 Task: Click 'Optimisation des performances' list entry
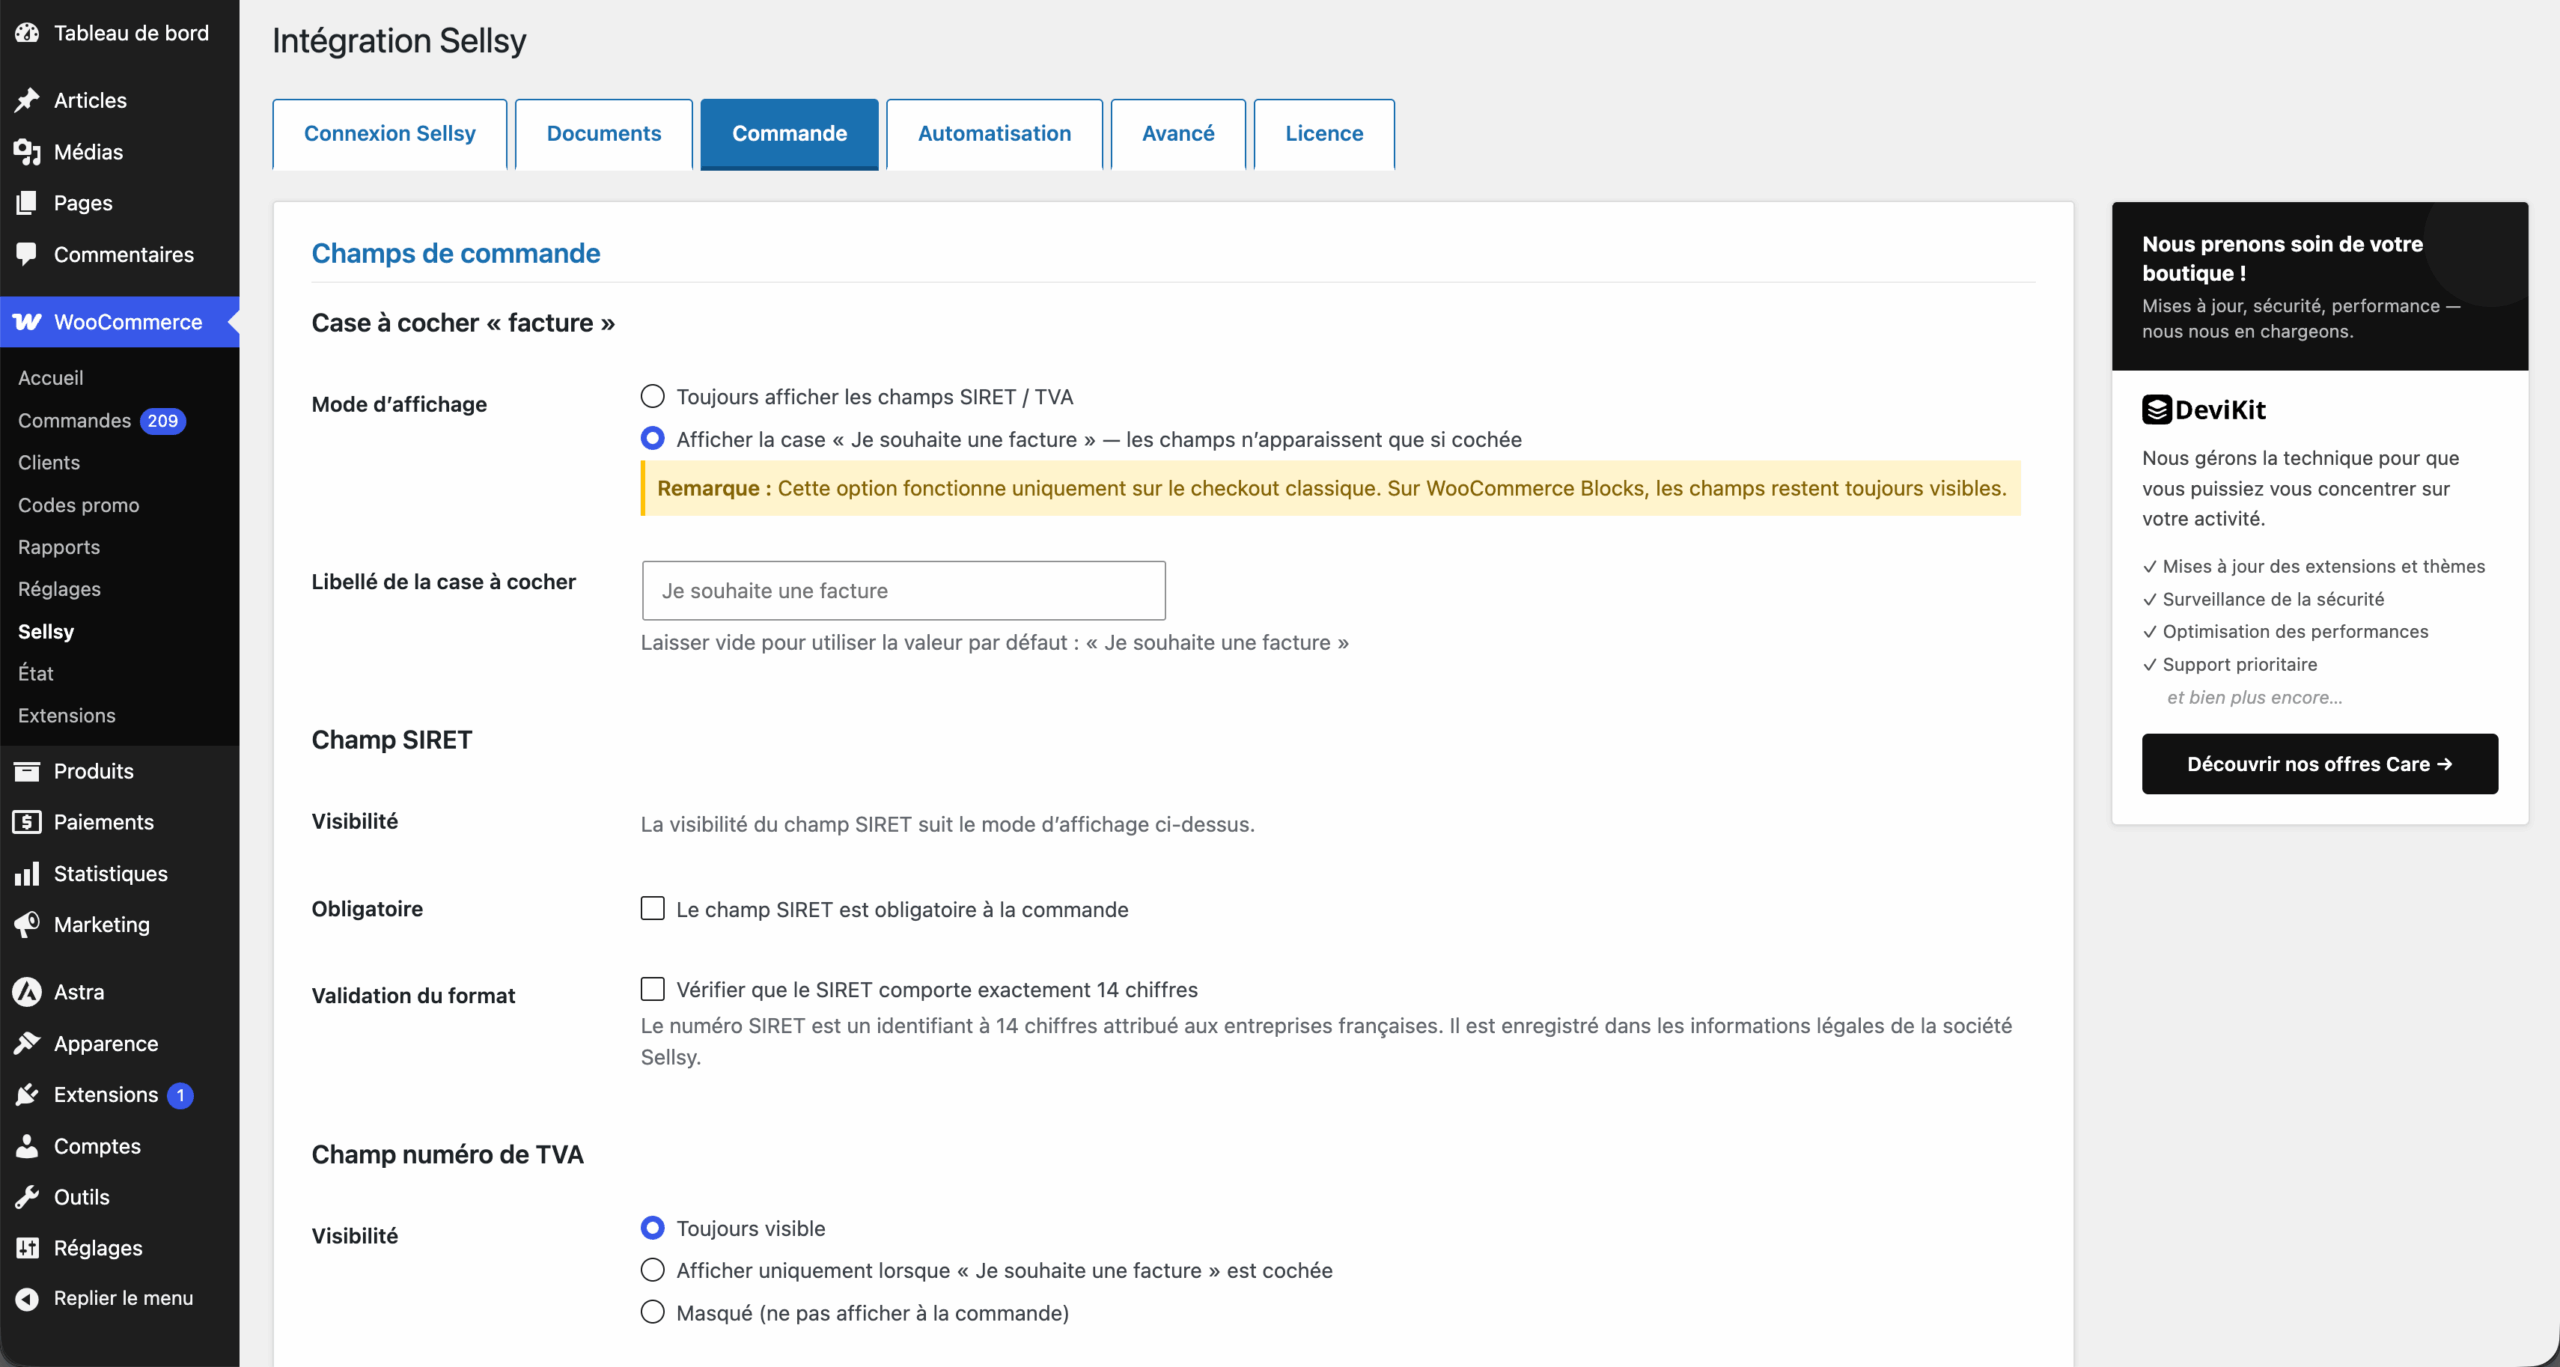(x=2296, y=632)
